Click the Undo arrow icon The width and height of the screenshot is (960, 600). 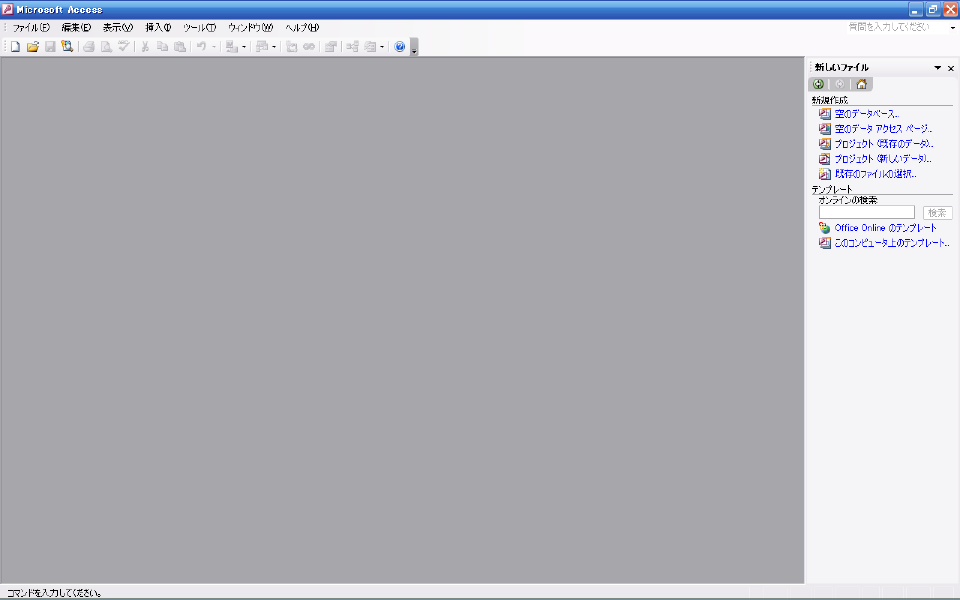point(201,47)
